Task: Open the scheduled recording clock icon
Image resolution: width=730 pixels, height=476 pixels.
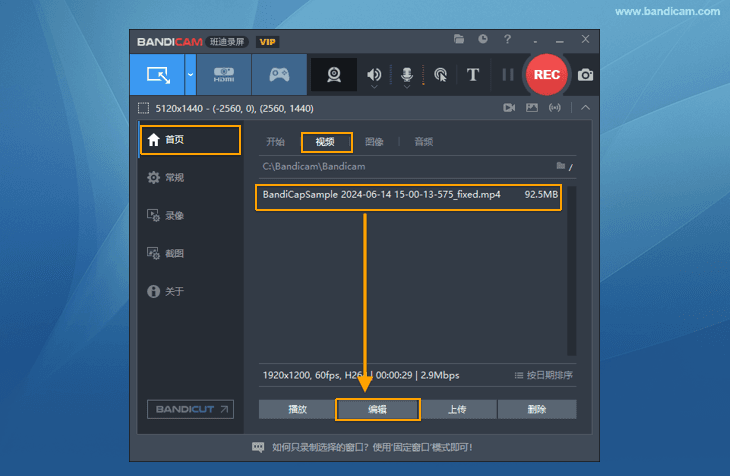Action: 483,39
